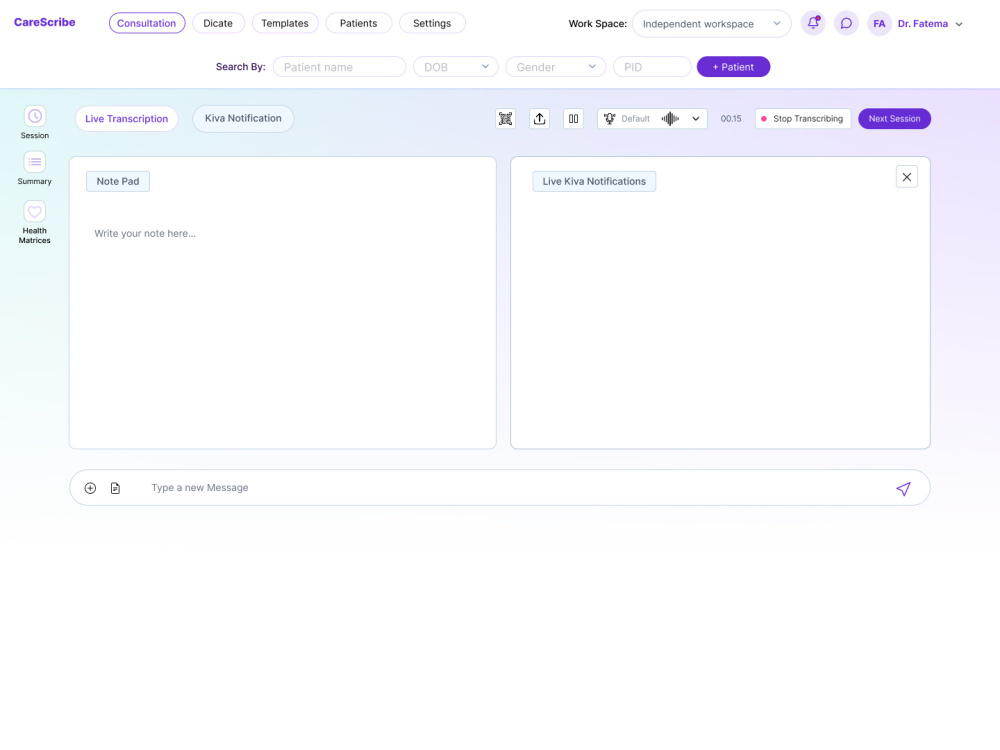1000x750 pixels.
Task: Open the Health Matrices heart icon
Action: pos(34,211)
